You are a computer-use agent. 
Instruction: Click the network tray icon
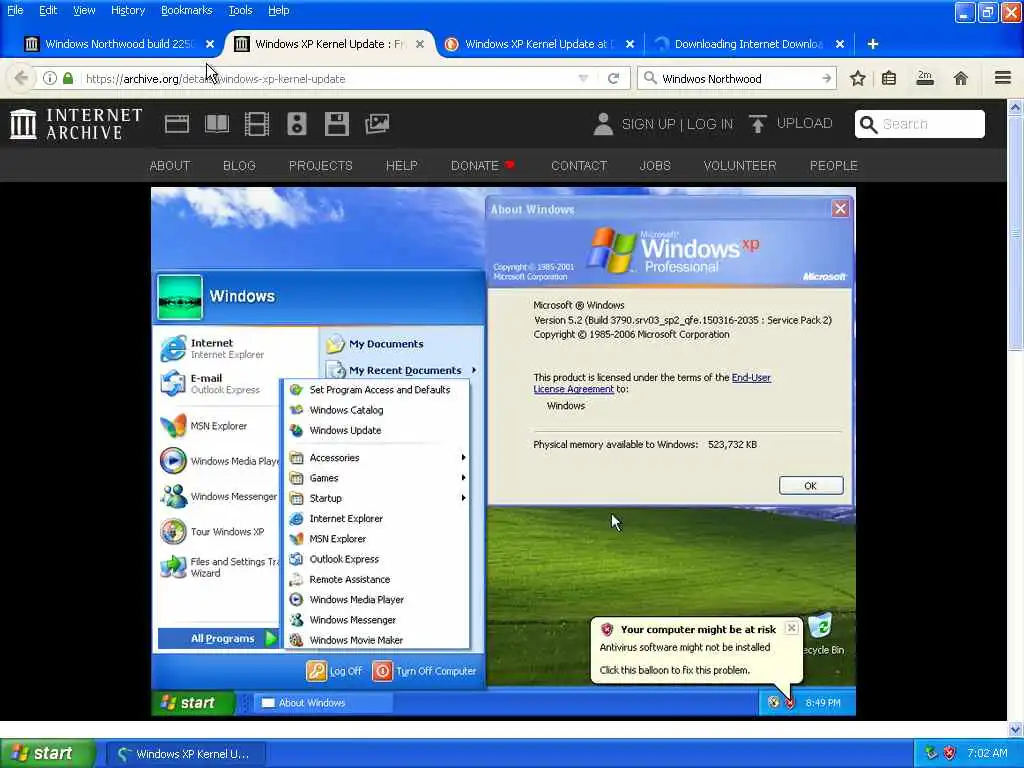pos(931,753)
